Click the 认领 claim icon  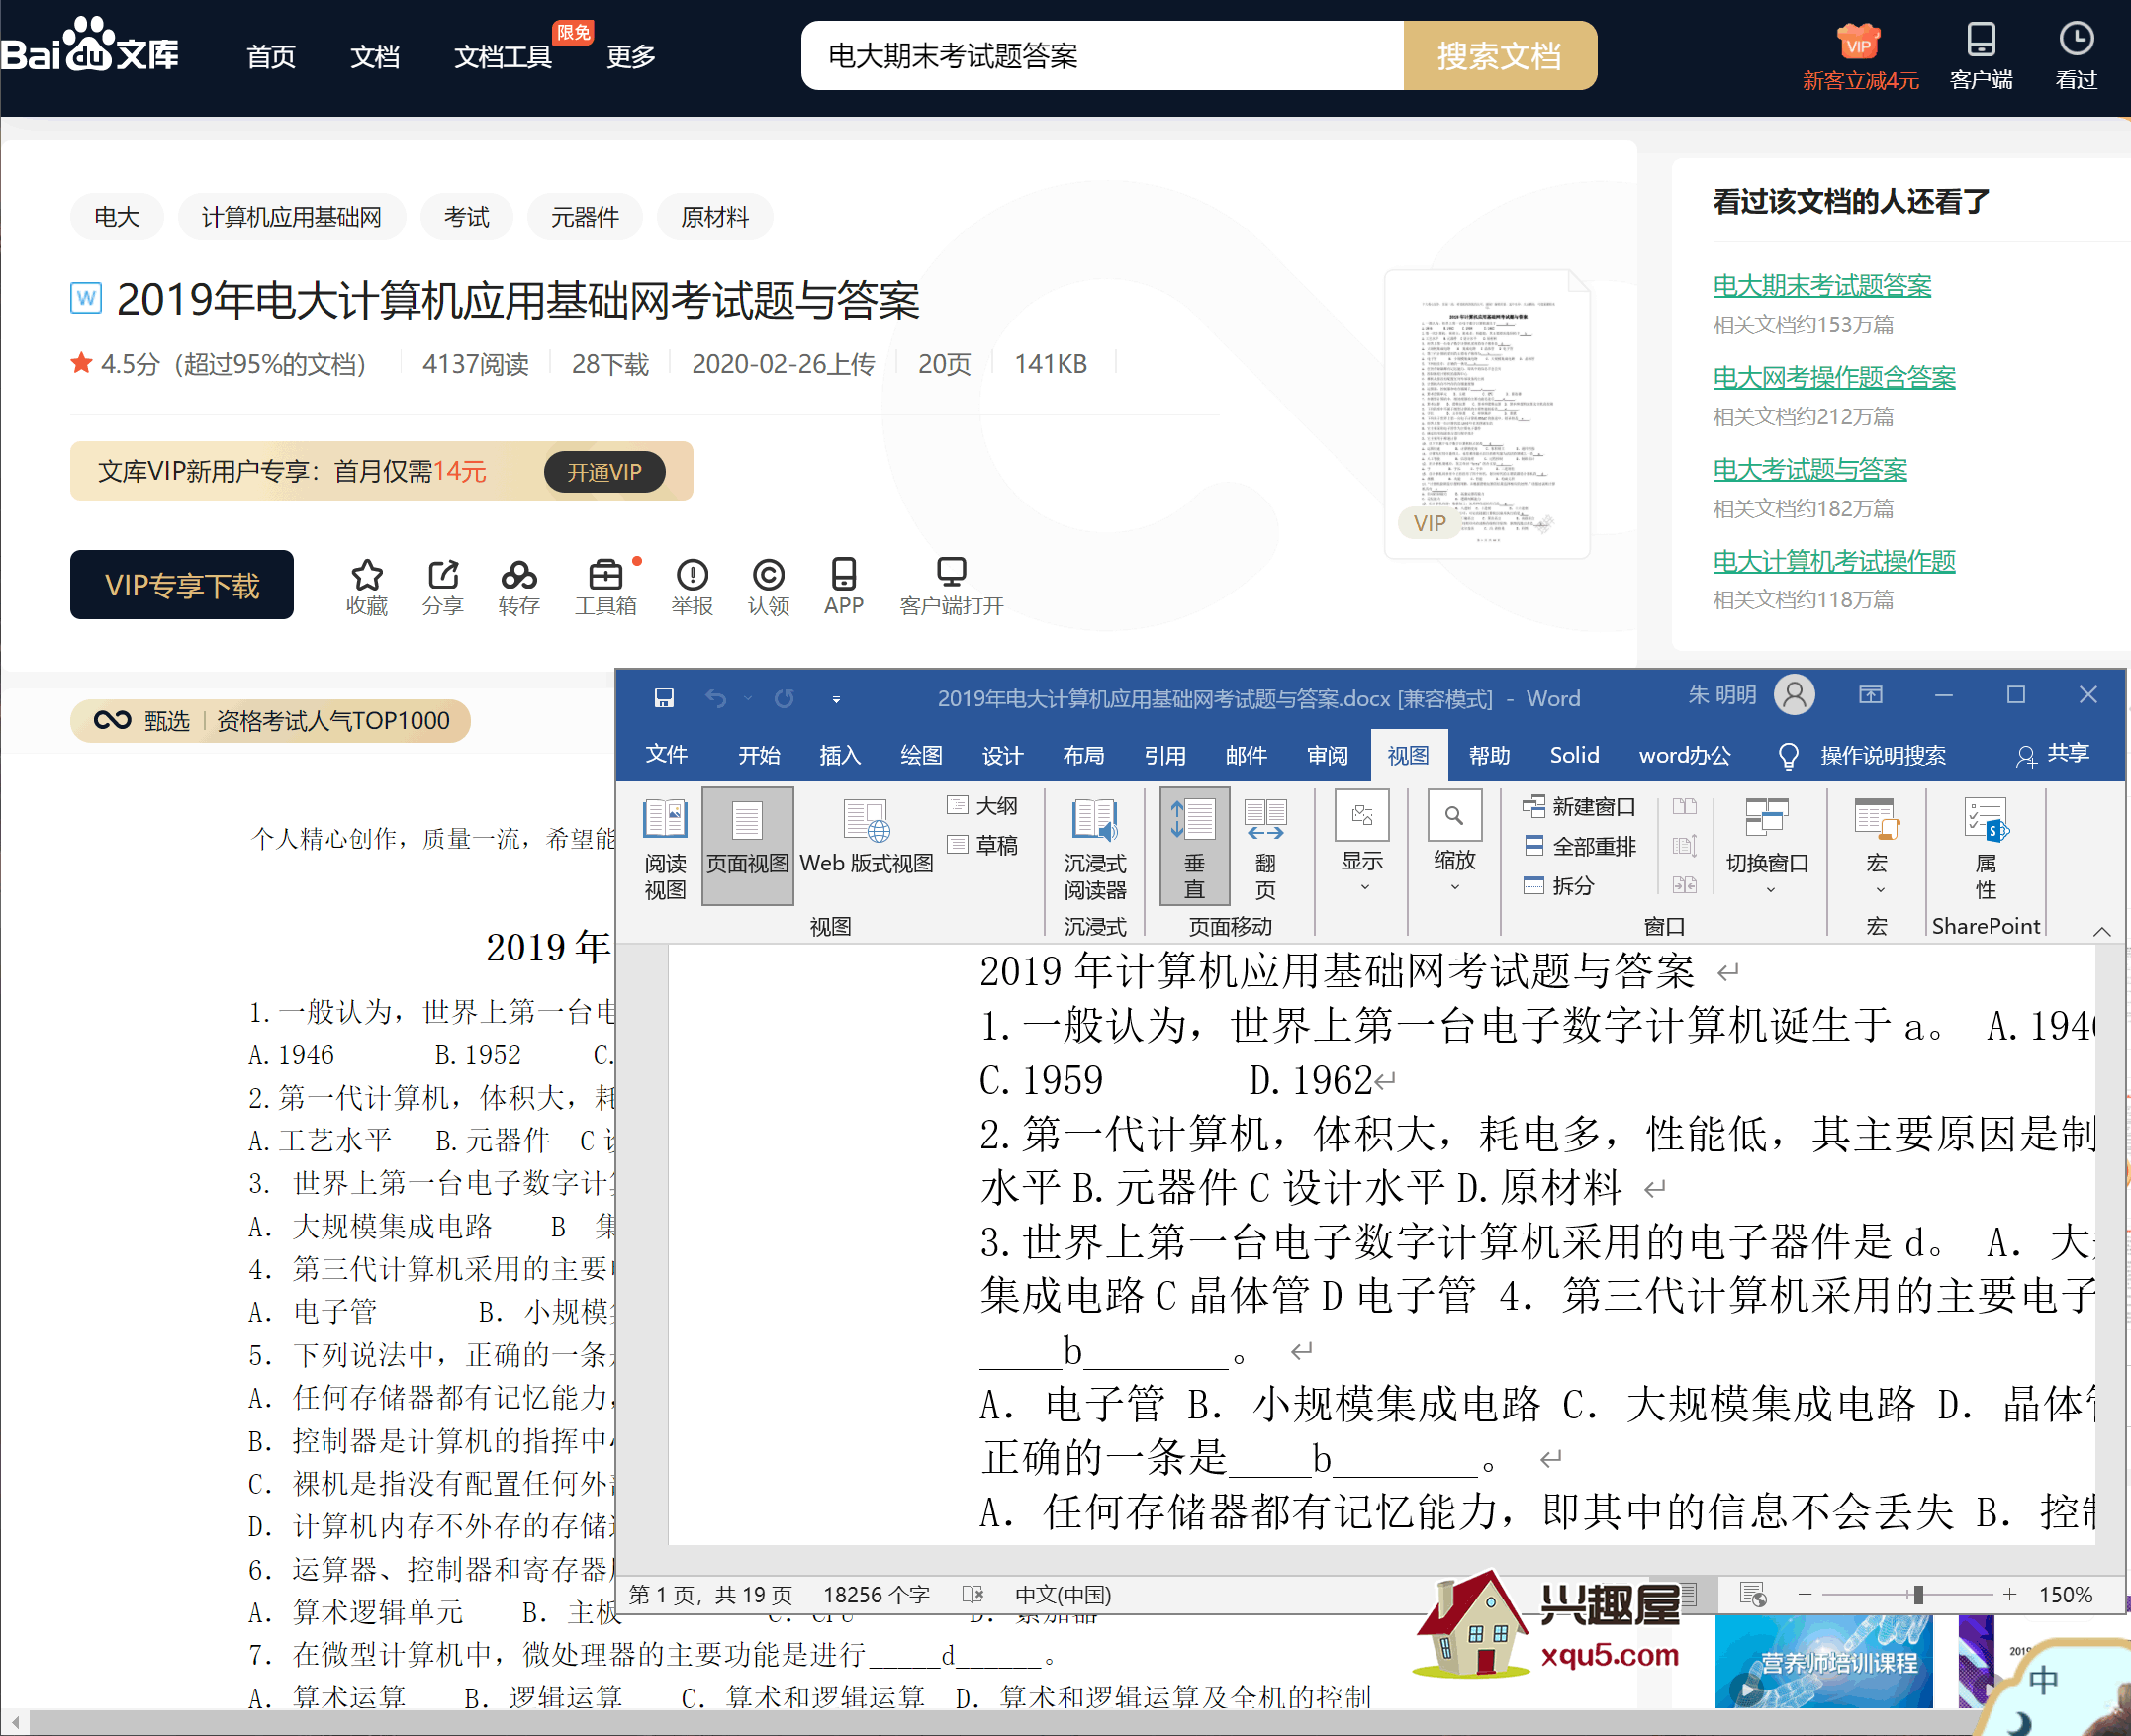pos(768,575)
